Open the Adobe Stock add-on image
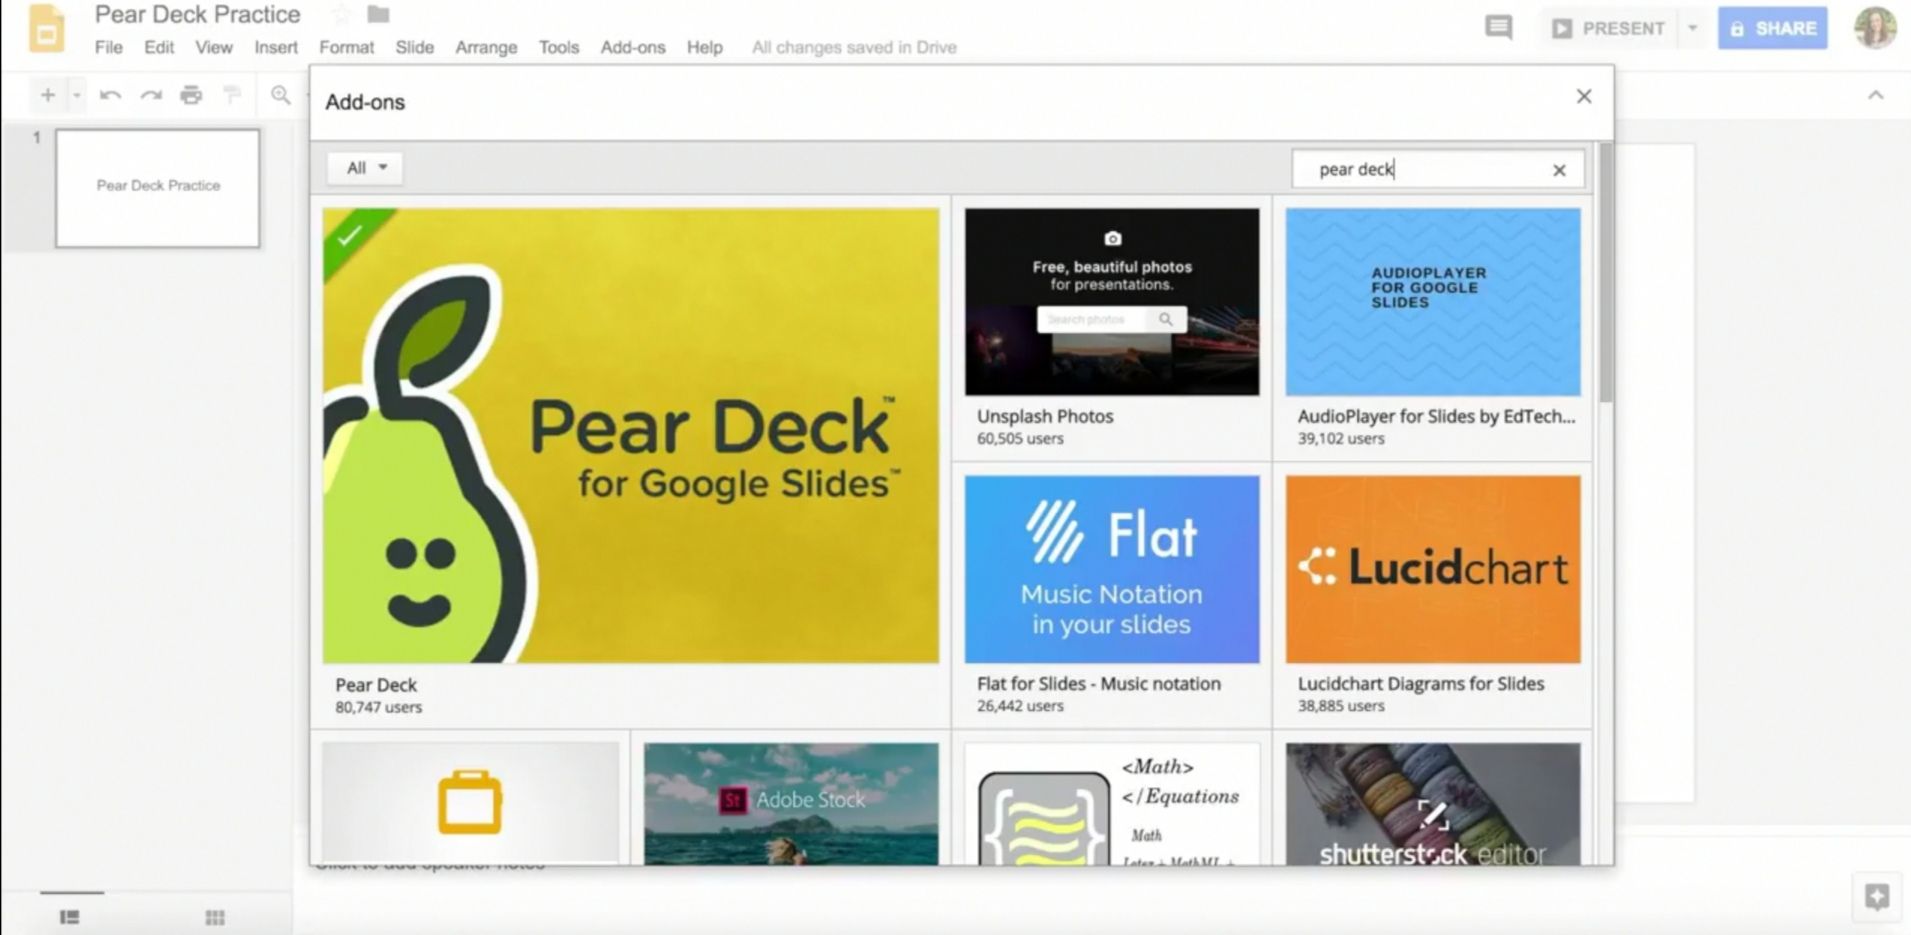Image resolution: width=1911 pixels, height=935 pixels. [791, 803]
